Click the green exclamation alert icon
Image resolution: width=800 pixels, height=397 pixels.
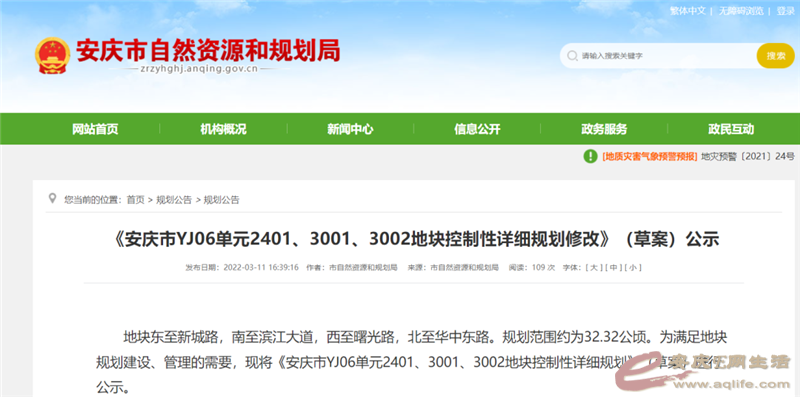pyautogui.click(x=590, y=156)
